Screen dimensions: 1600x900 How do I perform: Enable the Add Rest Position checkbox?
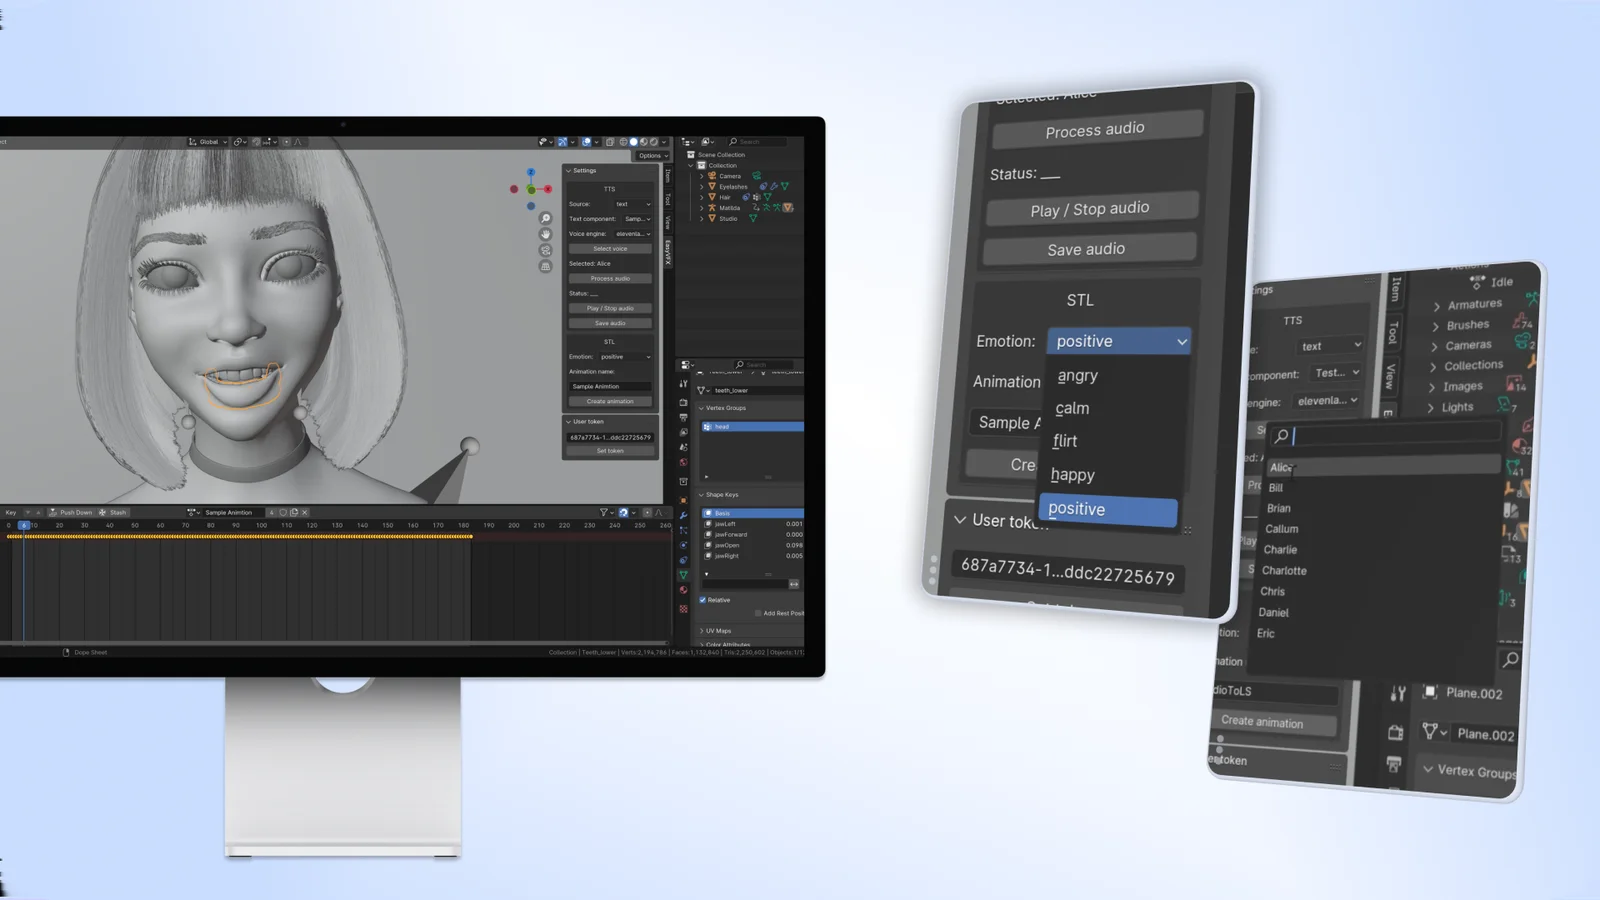758,612
